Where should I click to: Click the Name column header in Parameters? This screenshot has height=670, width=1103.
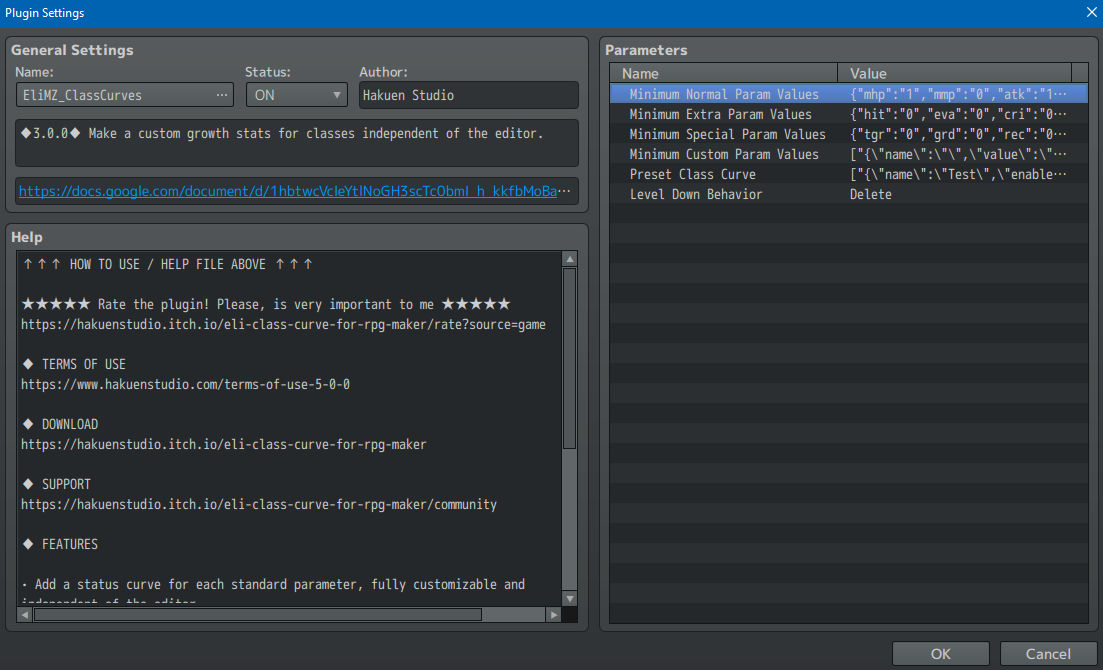click(724, 73)
